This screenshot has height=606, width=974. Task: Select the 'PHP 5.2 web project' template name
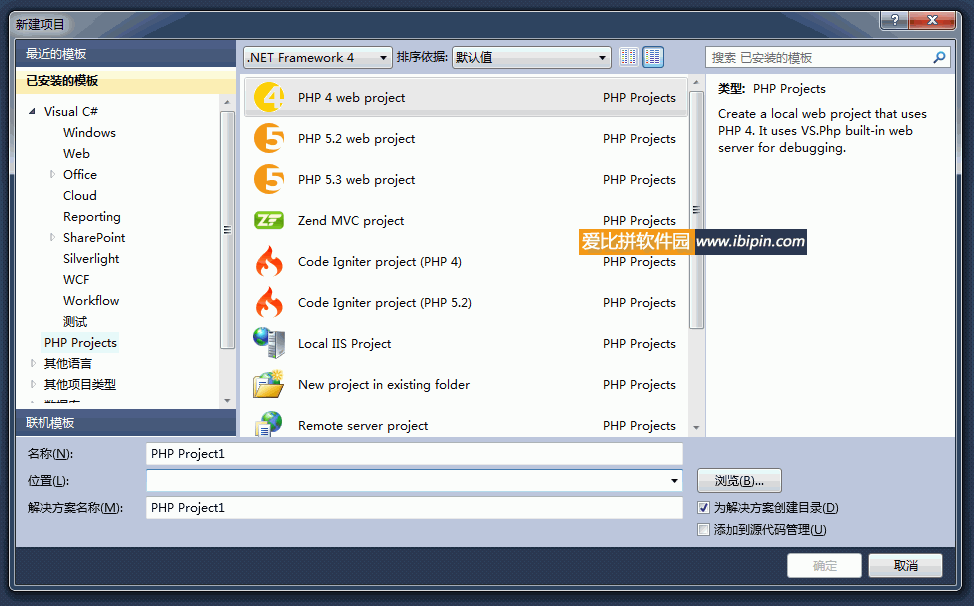357,138
